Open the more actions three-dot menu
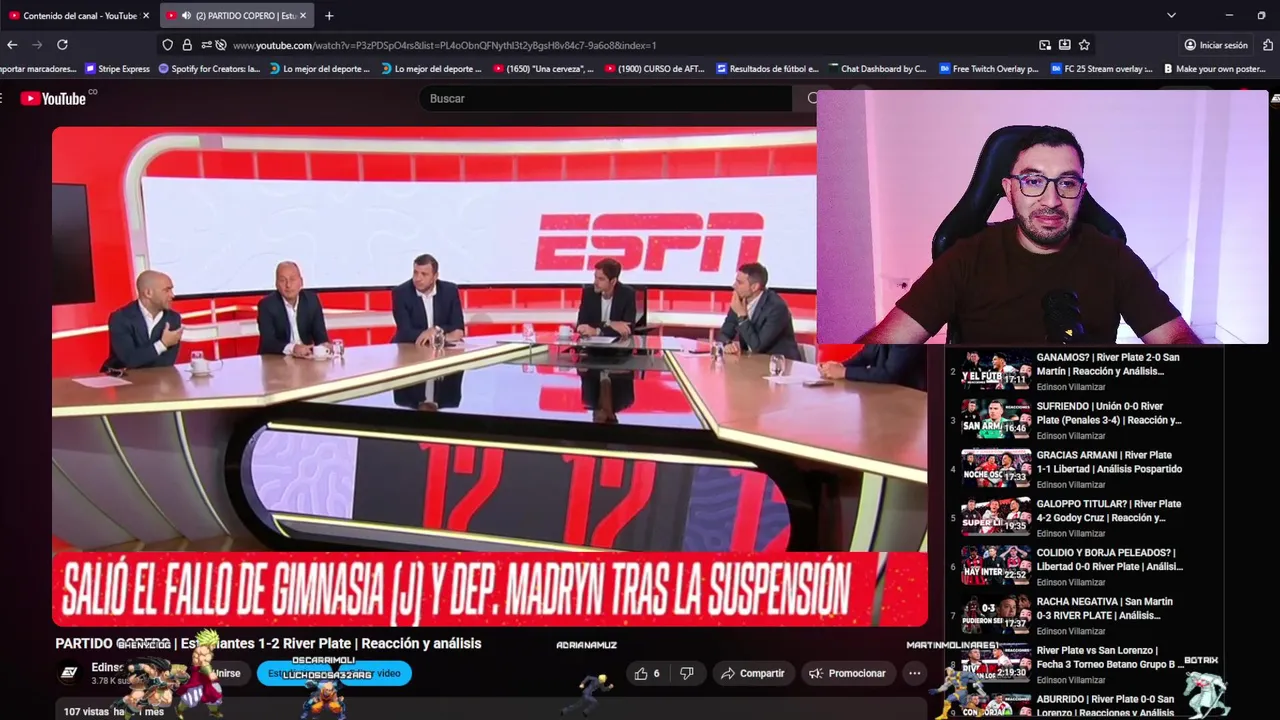Image resolution: width=1280 pixels, height=720 pixels. coord(914,673)
